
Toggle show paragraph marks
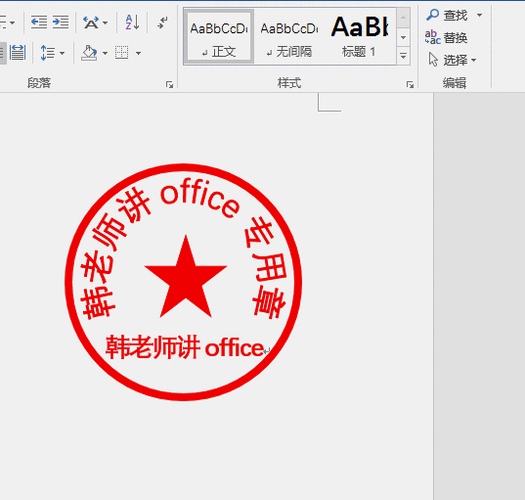[x=163, y=23]
